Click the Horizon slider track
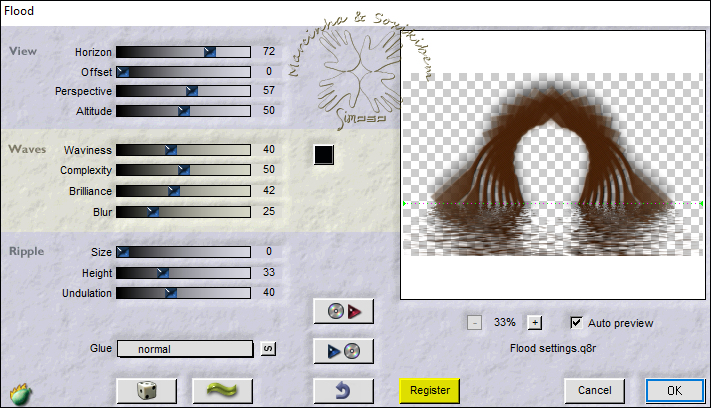The width and height of the screenshot is (711, 408). pos(183,51)
